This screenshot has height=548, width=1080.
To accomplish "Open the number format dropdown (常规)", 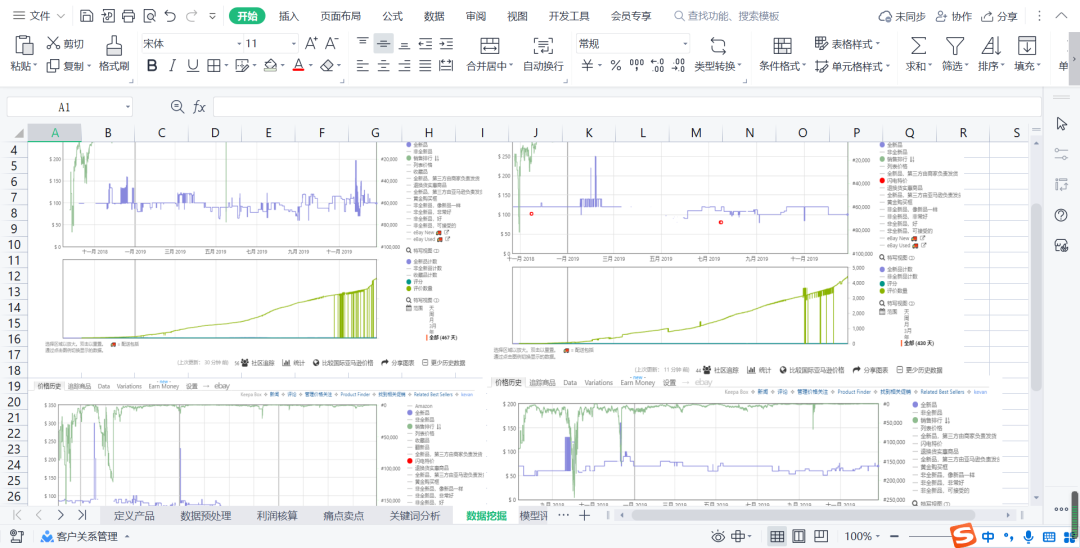I will 685,43.
